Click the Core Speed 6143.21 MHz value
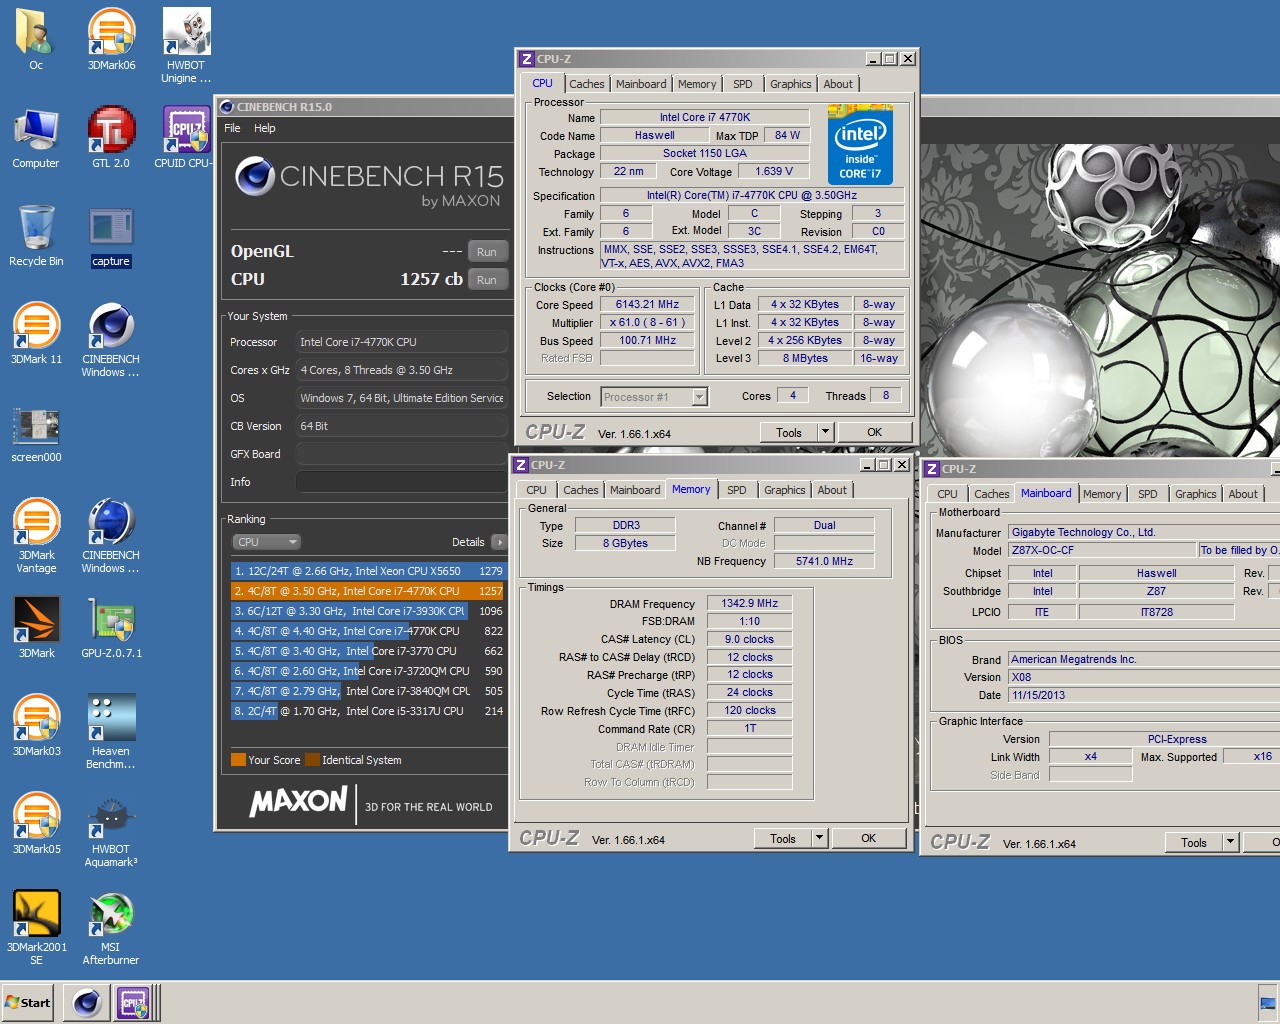The width and height of the screenshot is (1280, 1024). click(647, 305)
